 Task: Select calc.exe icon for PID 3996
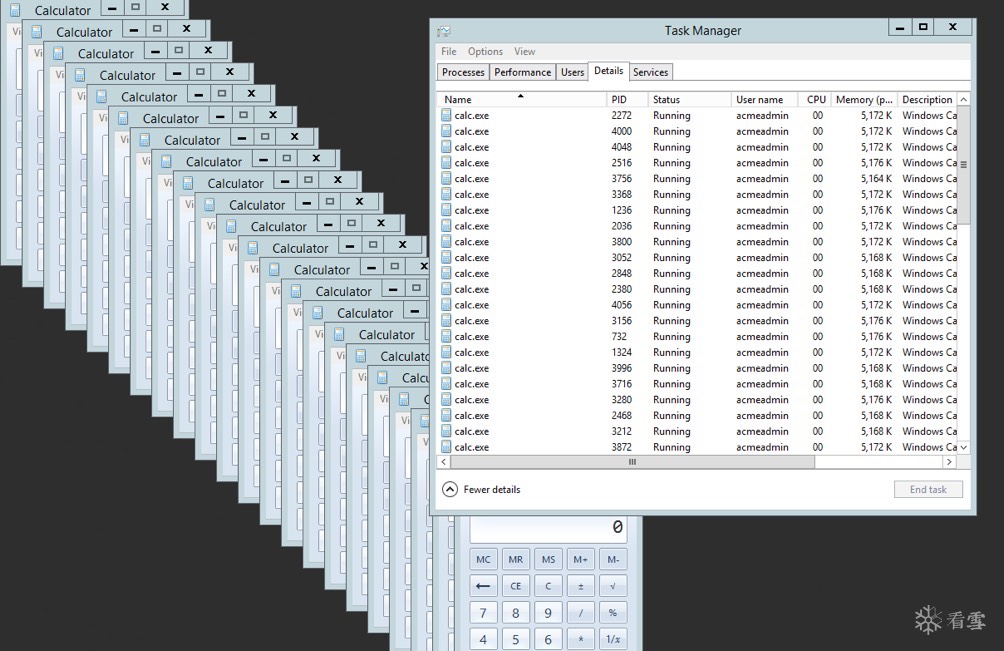click(446, 368)
